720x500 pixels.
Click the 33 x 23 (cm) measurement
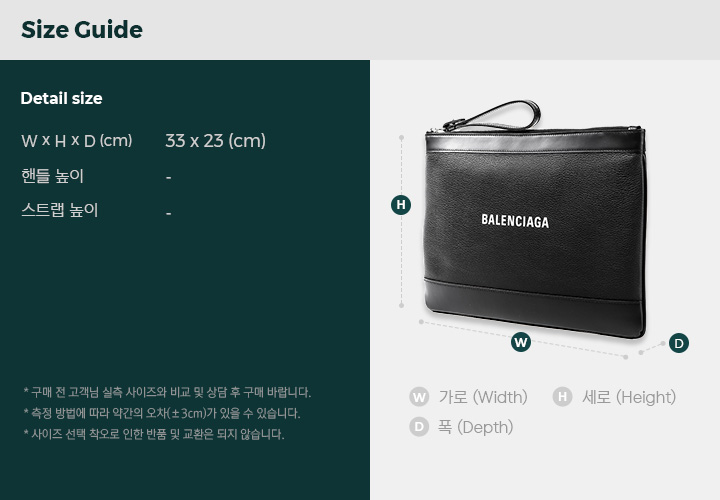pos(215,141)
